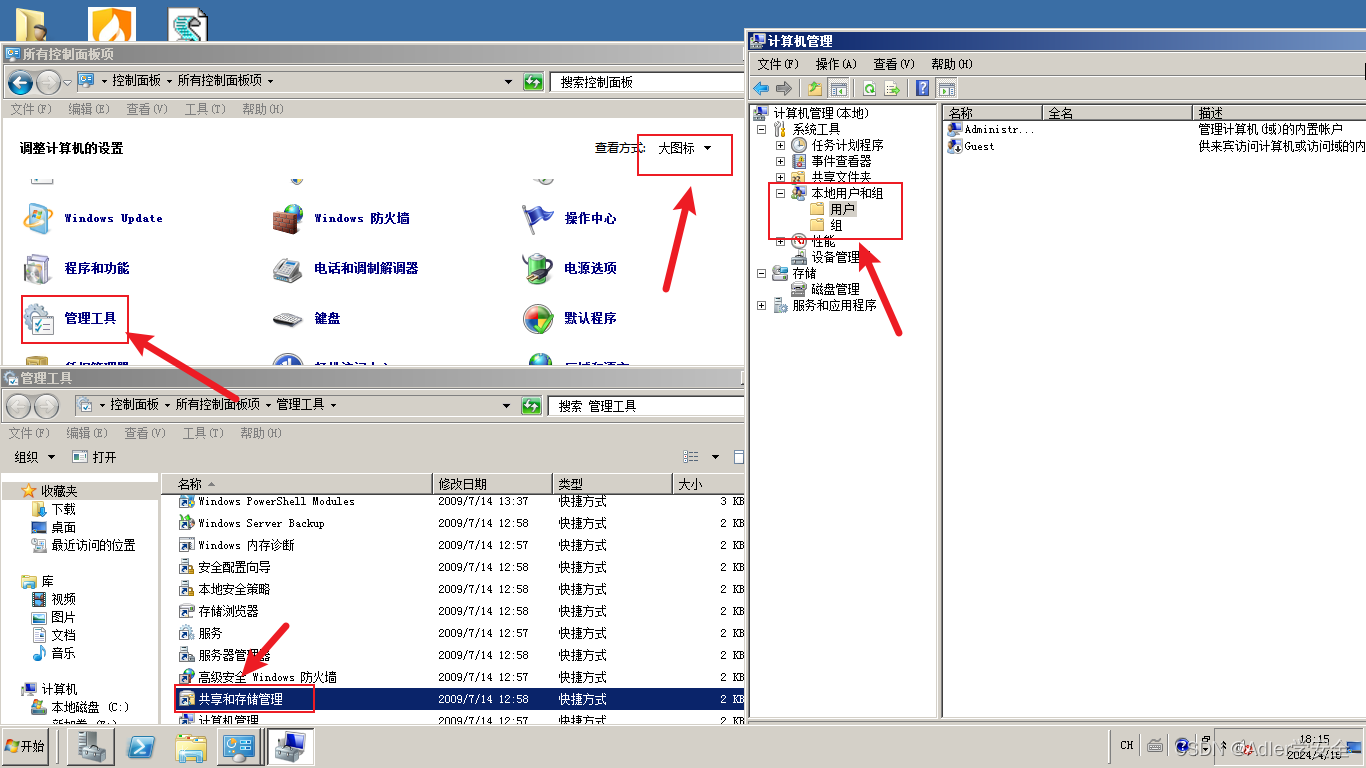Select the 组 folder in the tree
1366x768 pixels.
pyautogui.click(x=827, y=226)
